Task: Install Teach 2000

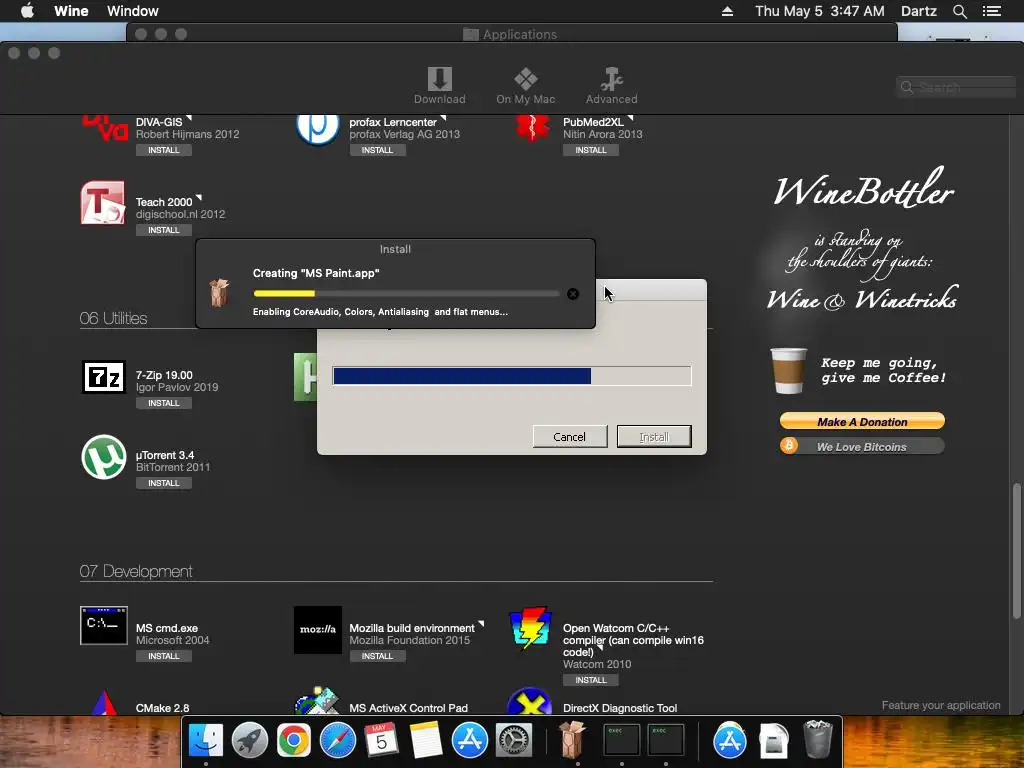Action: [x=163, y=230]
